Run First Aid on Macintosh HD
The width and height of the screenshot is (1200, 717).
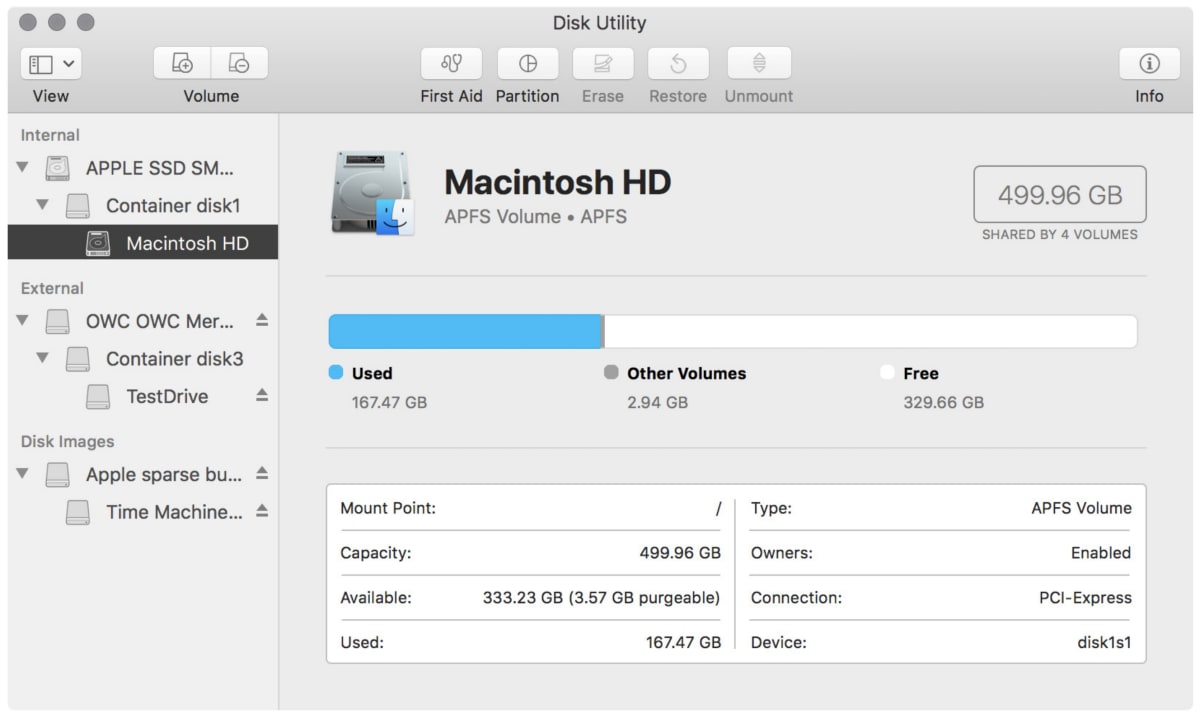click(451, 63)
